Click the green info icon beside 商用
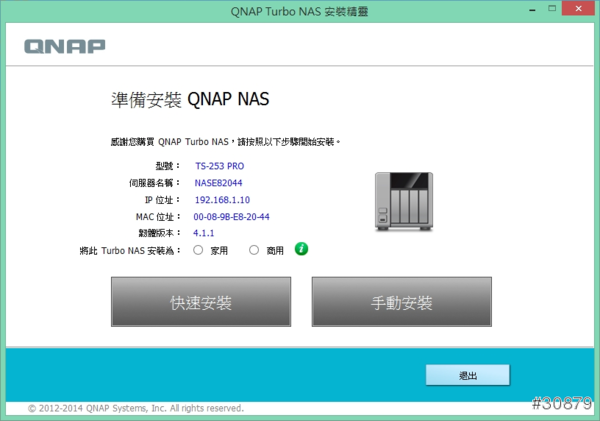 pos(301,249)
